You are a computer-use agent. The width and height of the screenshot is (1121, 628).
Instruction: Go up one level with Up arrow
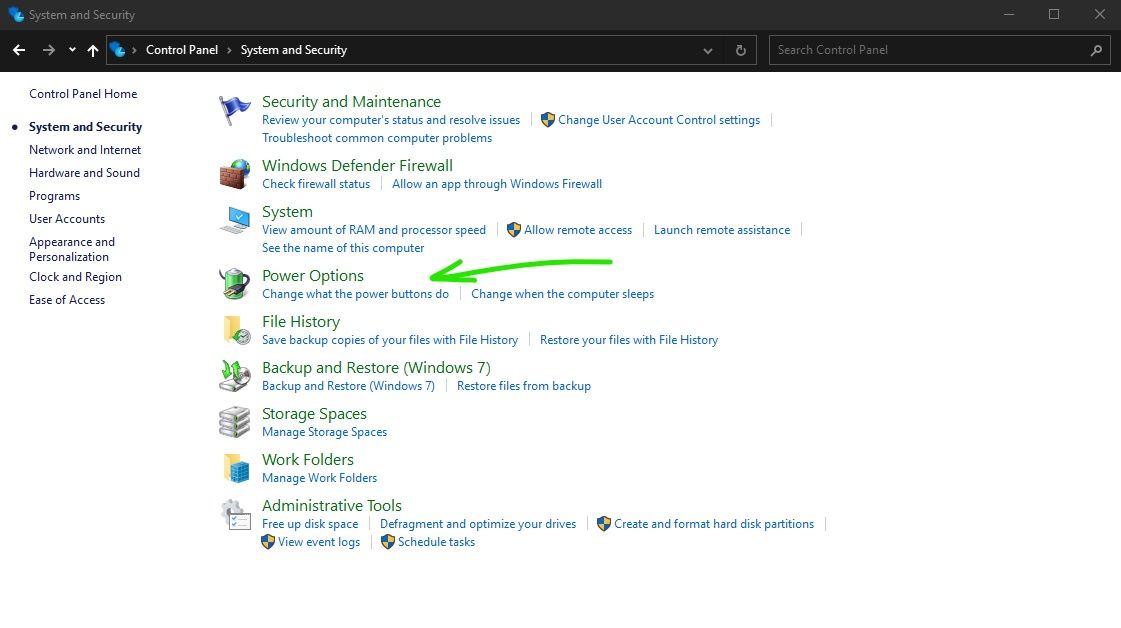click(93, 50)
